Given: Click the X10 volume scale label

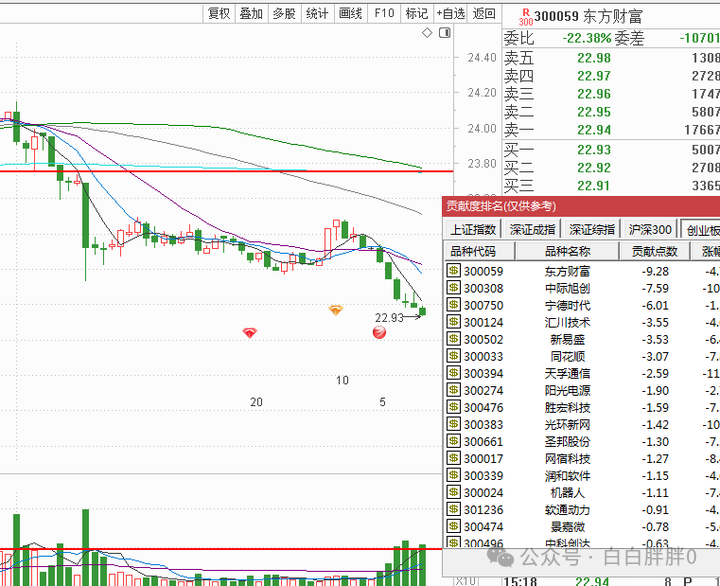Looking at the screenshot, I should coord(467,581).
